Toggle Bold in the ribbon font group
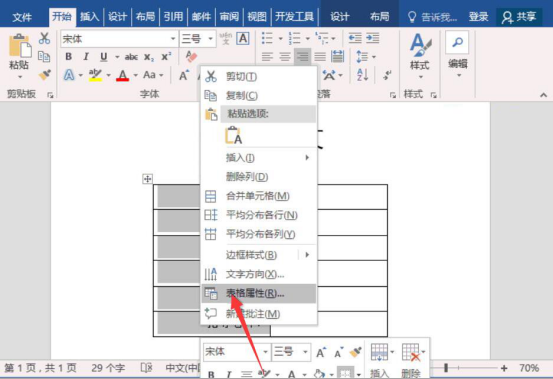This screenshot has width=553, height=379. pyautogui.click(x=68, y=56)
